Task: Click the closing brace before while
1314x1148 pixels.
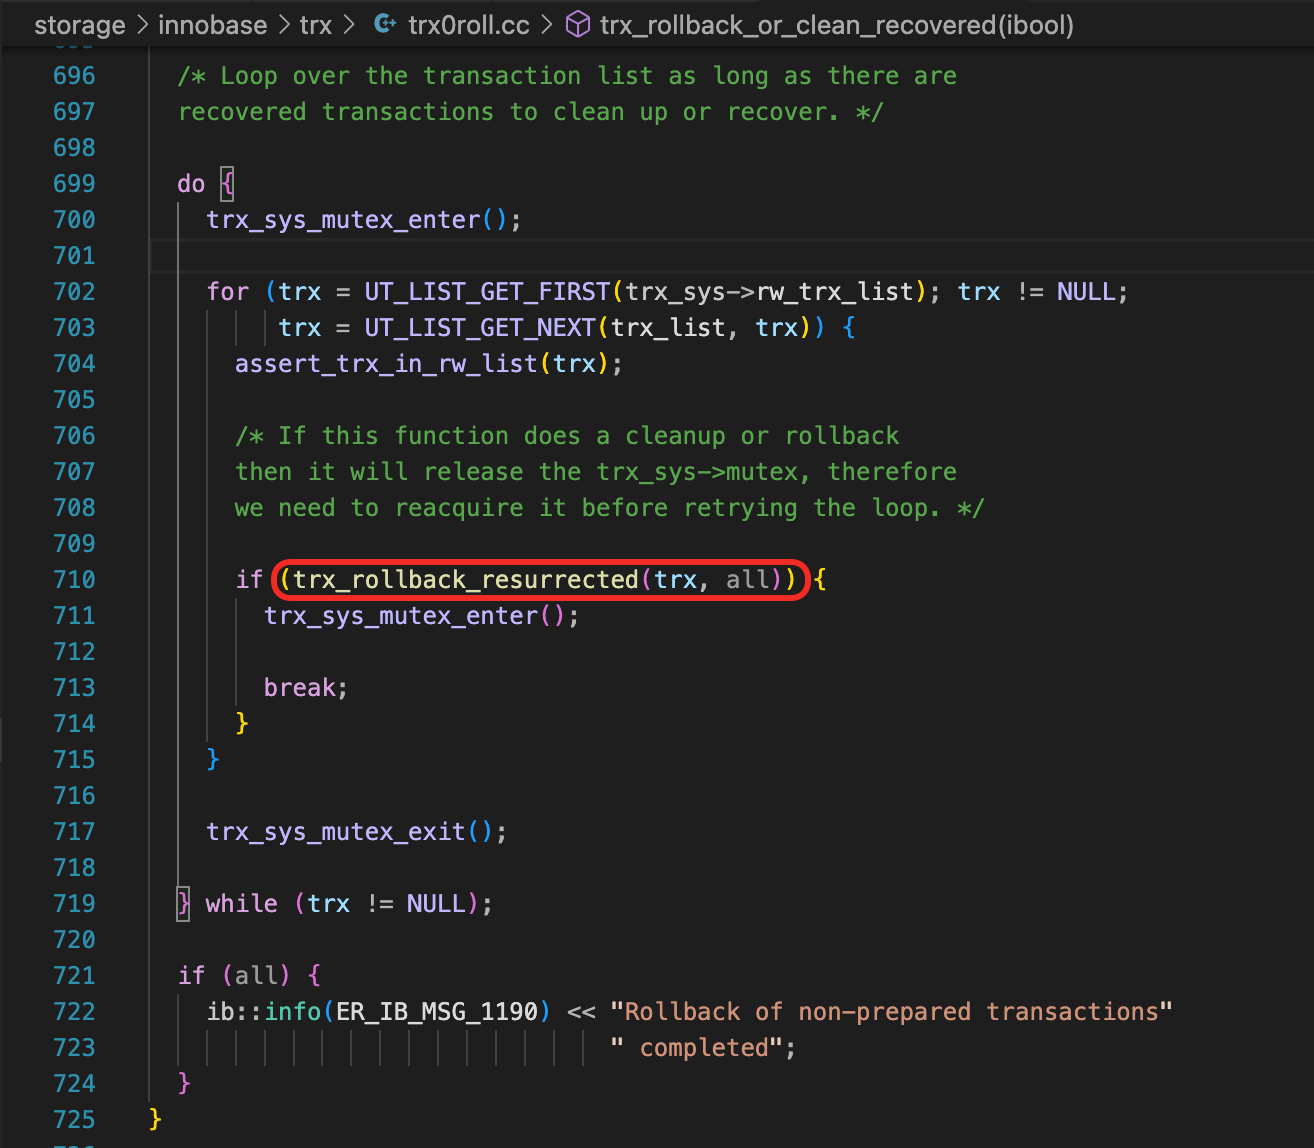Action: pos(184,904)
